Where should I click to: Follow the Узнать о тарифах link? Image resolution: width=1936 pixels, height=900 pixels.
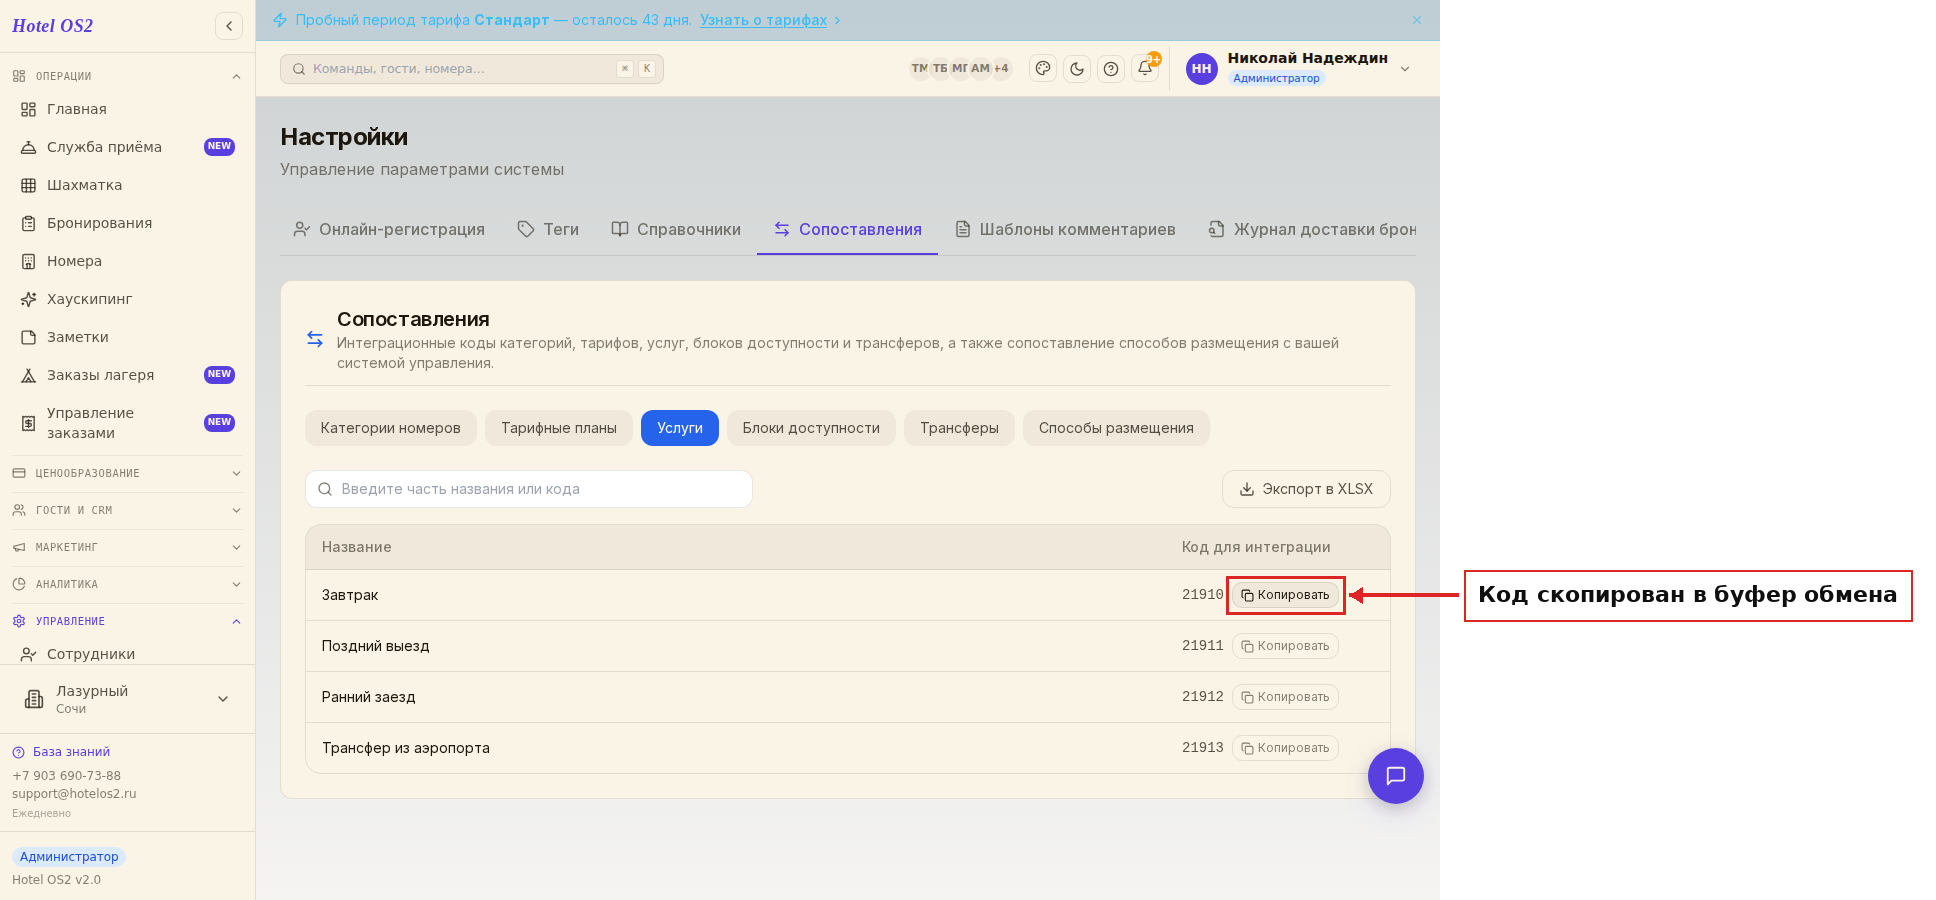[764, 20]
